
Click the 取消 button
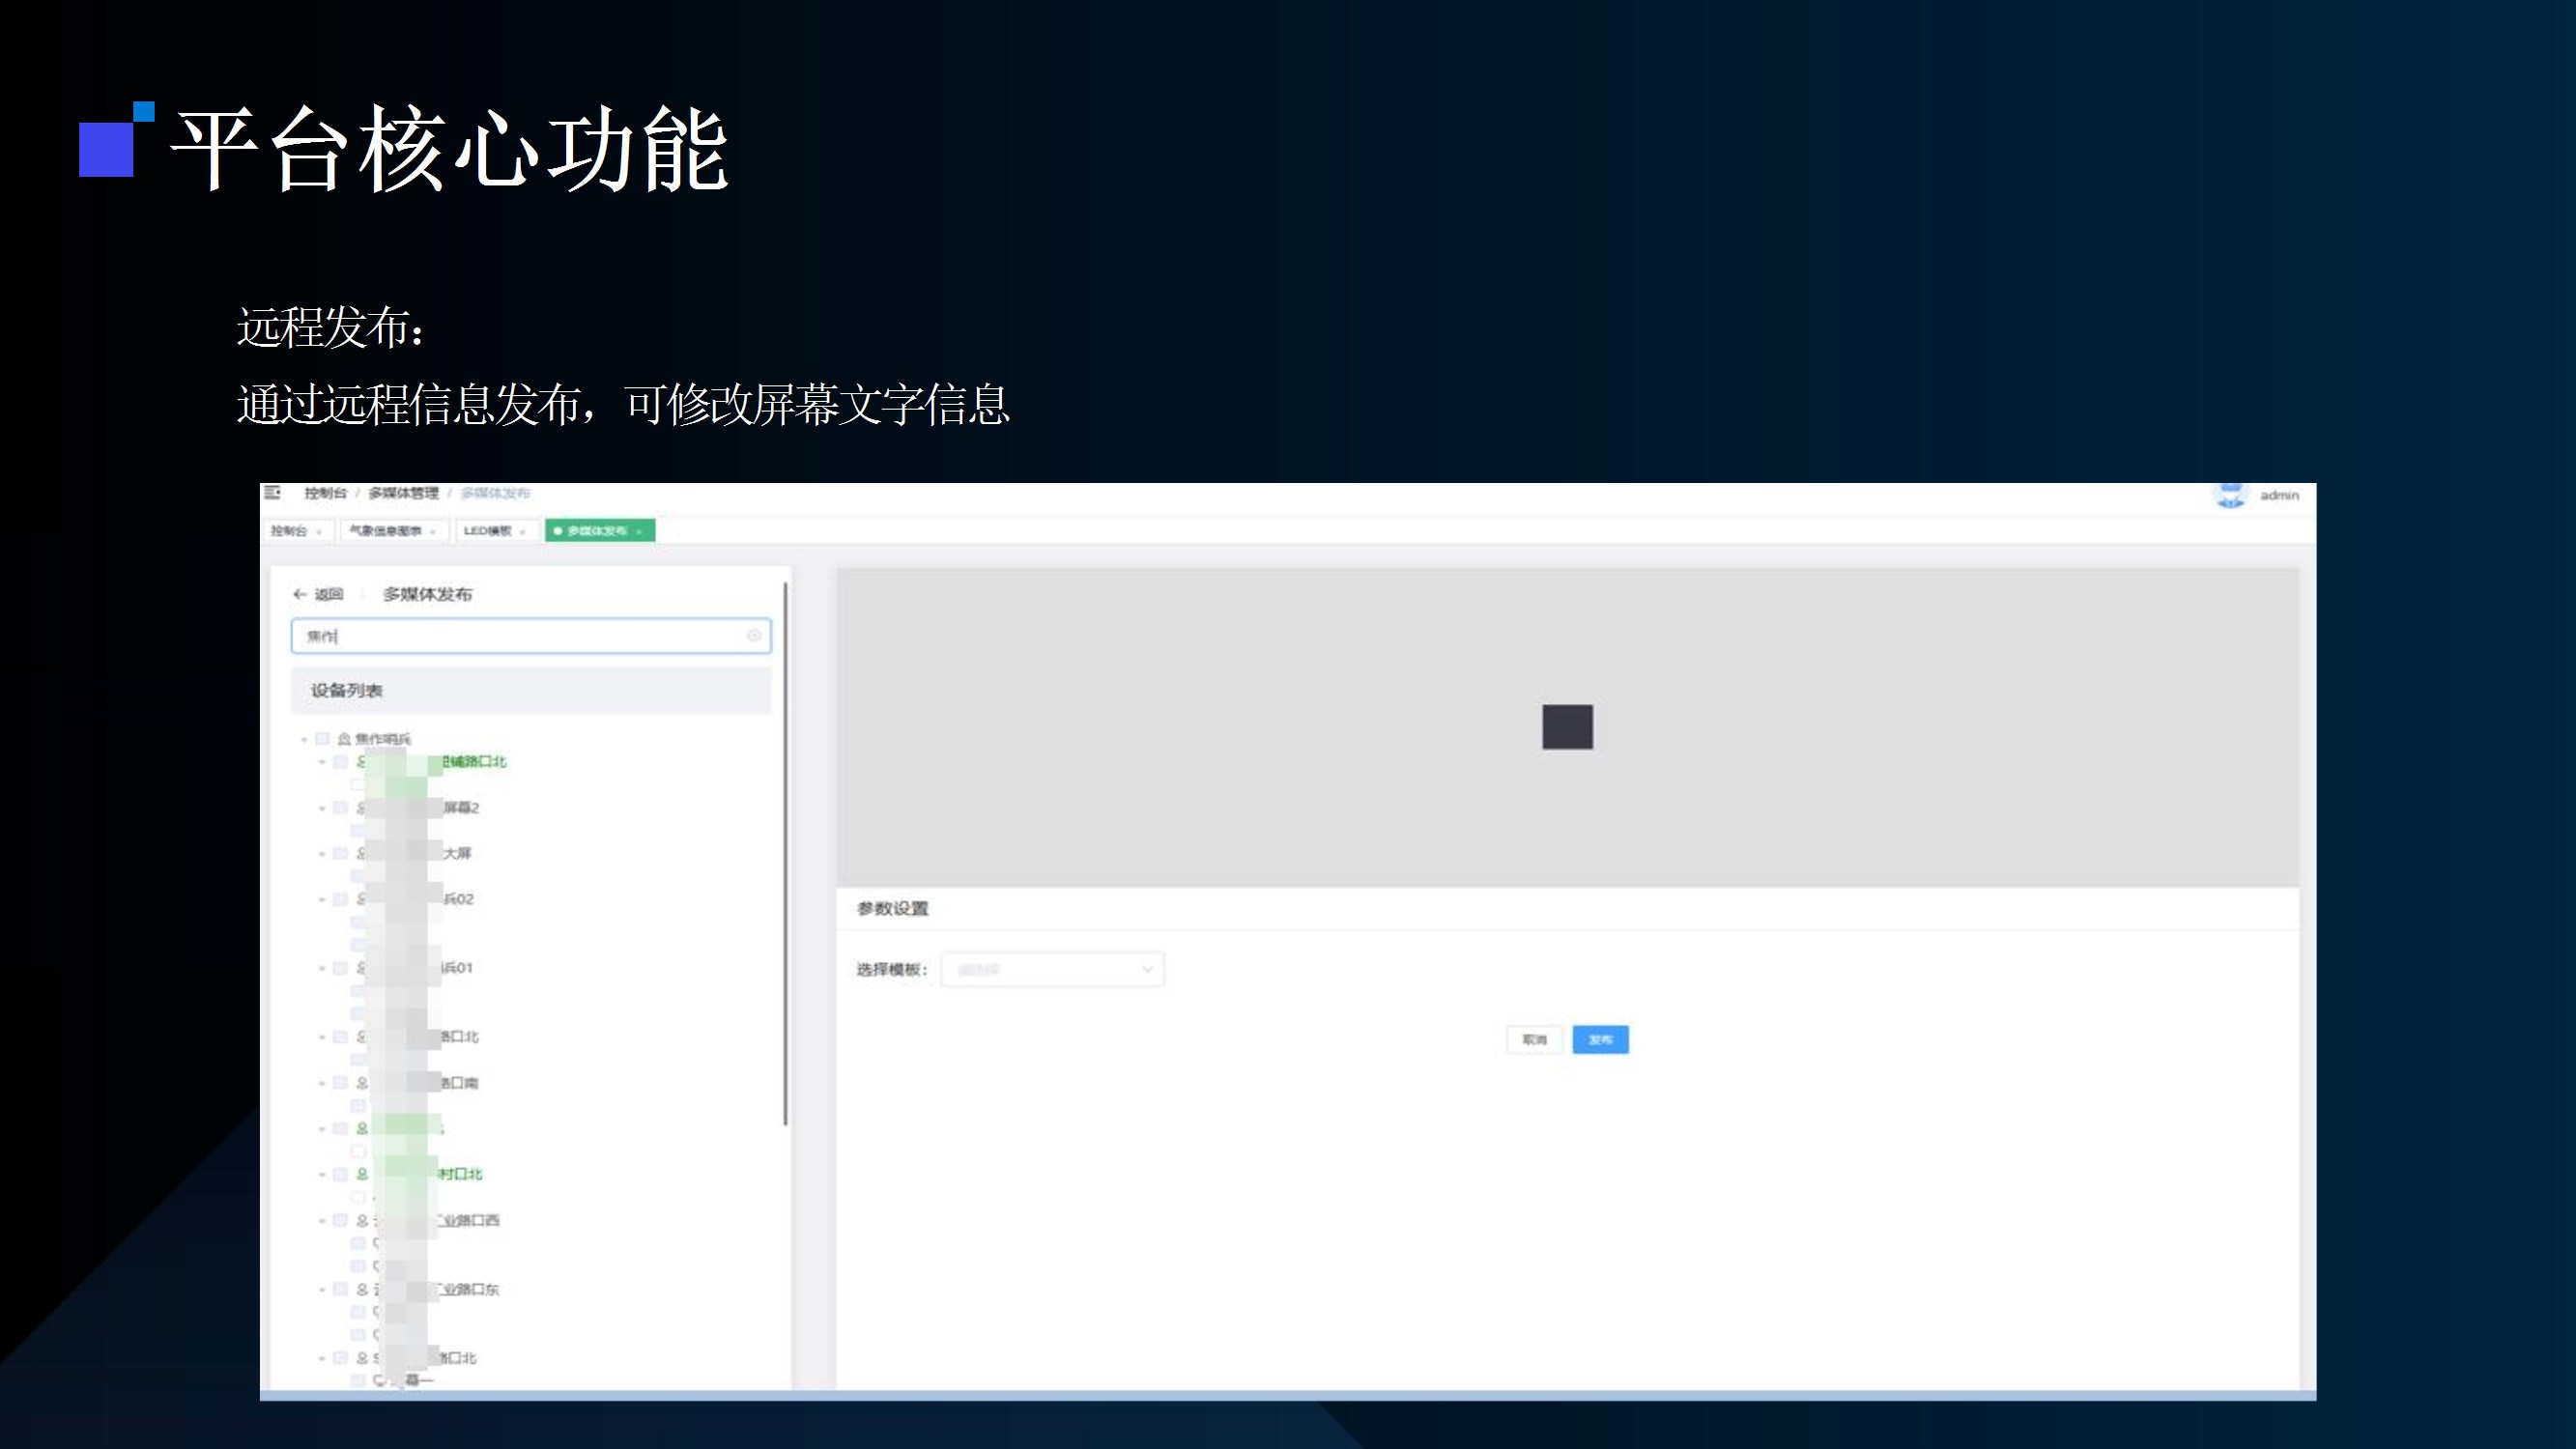[1534, 1040]
